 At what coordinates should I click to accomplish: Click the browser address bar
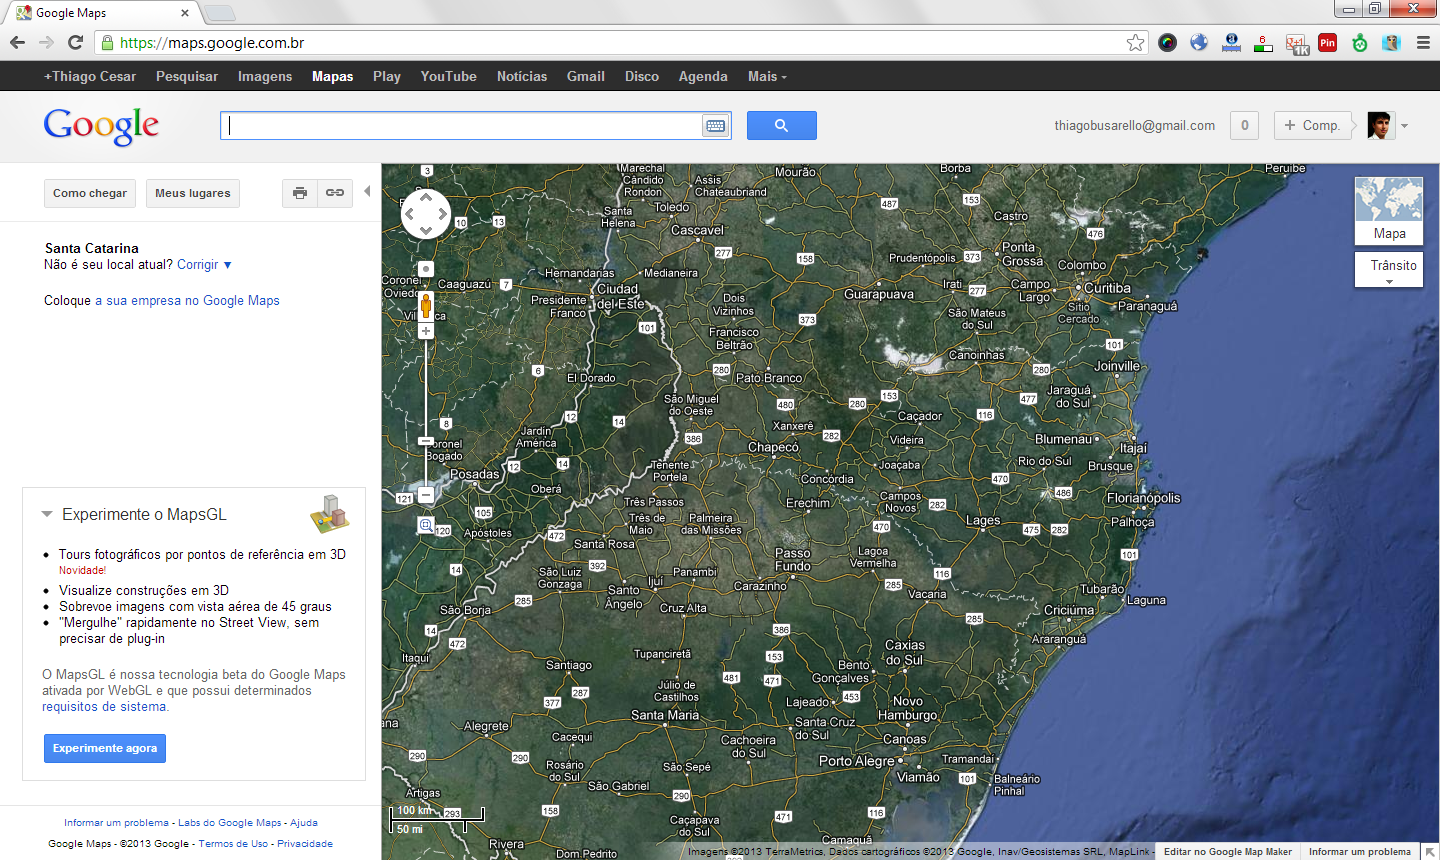pyautogui.click(x=620, y=42)
